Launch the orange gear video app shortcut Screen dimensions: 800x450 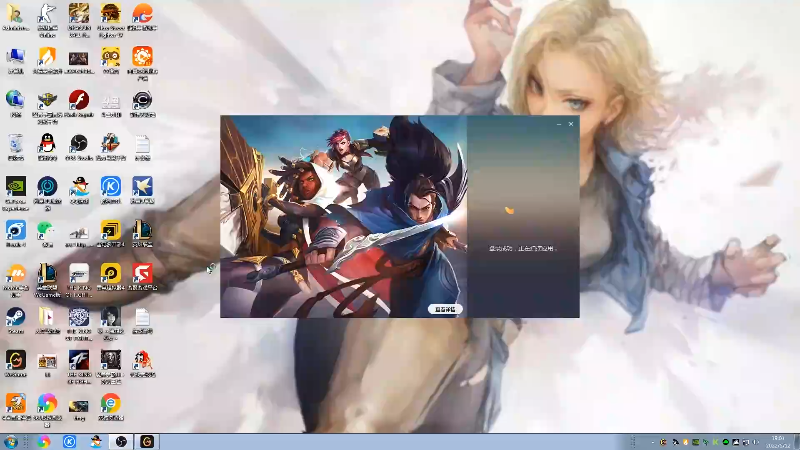[x=142, y=57]
